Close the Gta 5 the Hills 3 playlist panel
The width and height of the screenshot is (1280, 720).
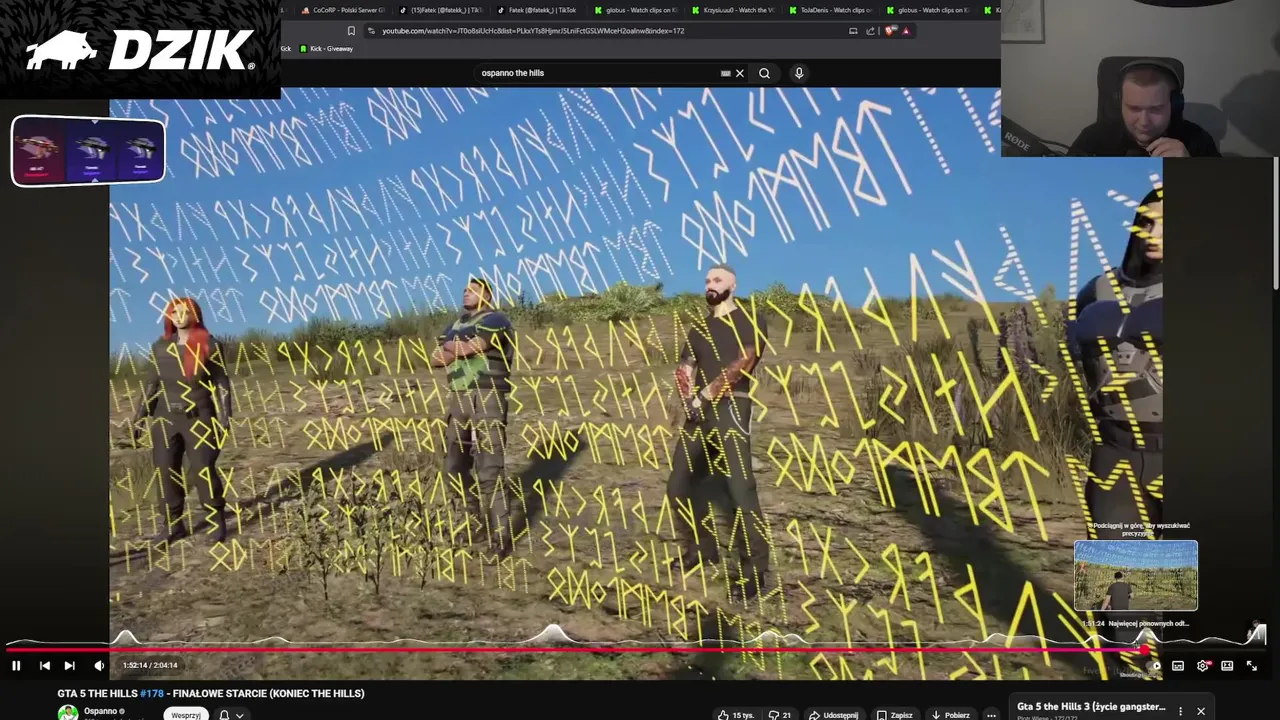coord(1201,711)
